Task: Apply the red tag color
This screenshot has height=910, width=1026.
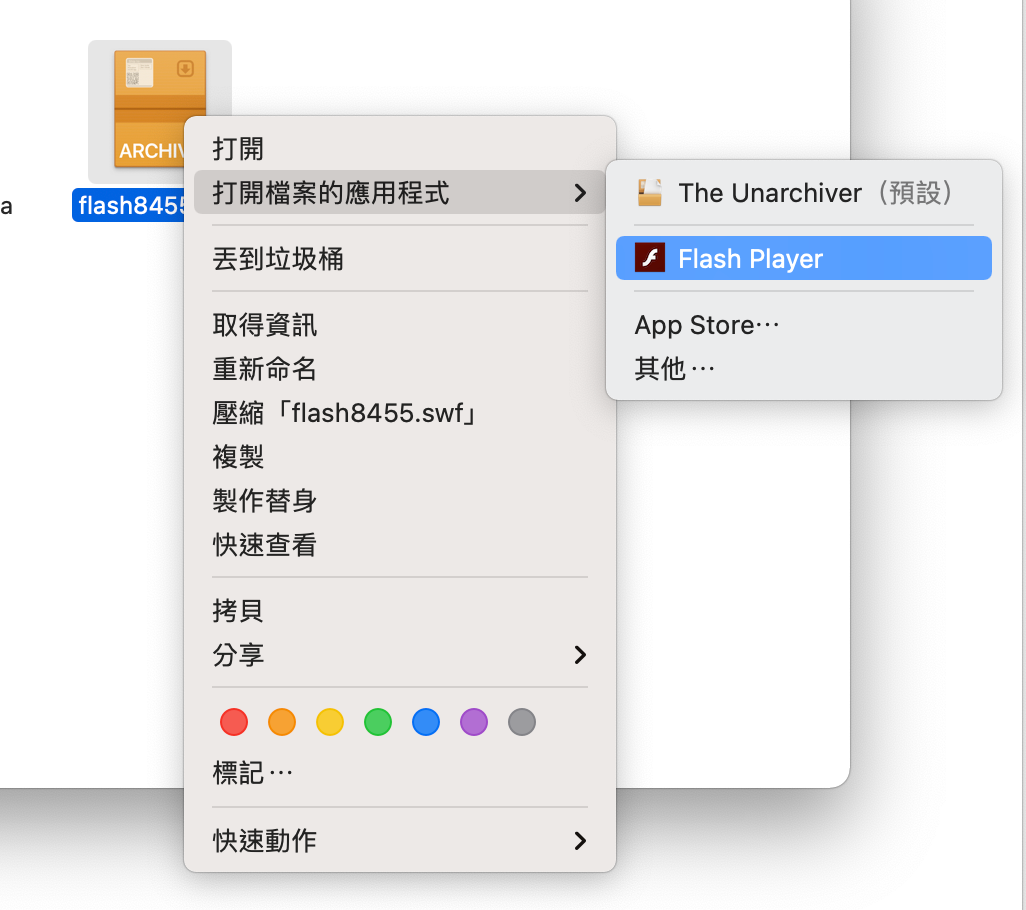Action: click(x=234, y=722)
